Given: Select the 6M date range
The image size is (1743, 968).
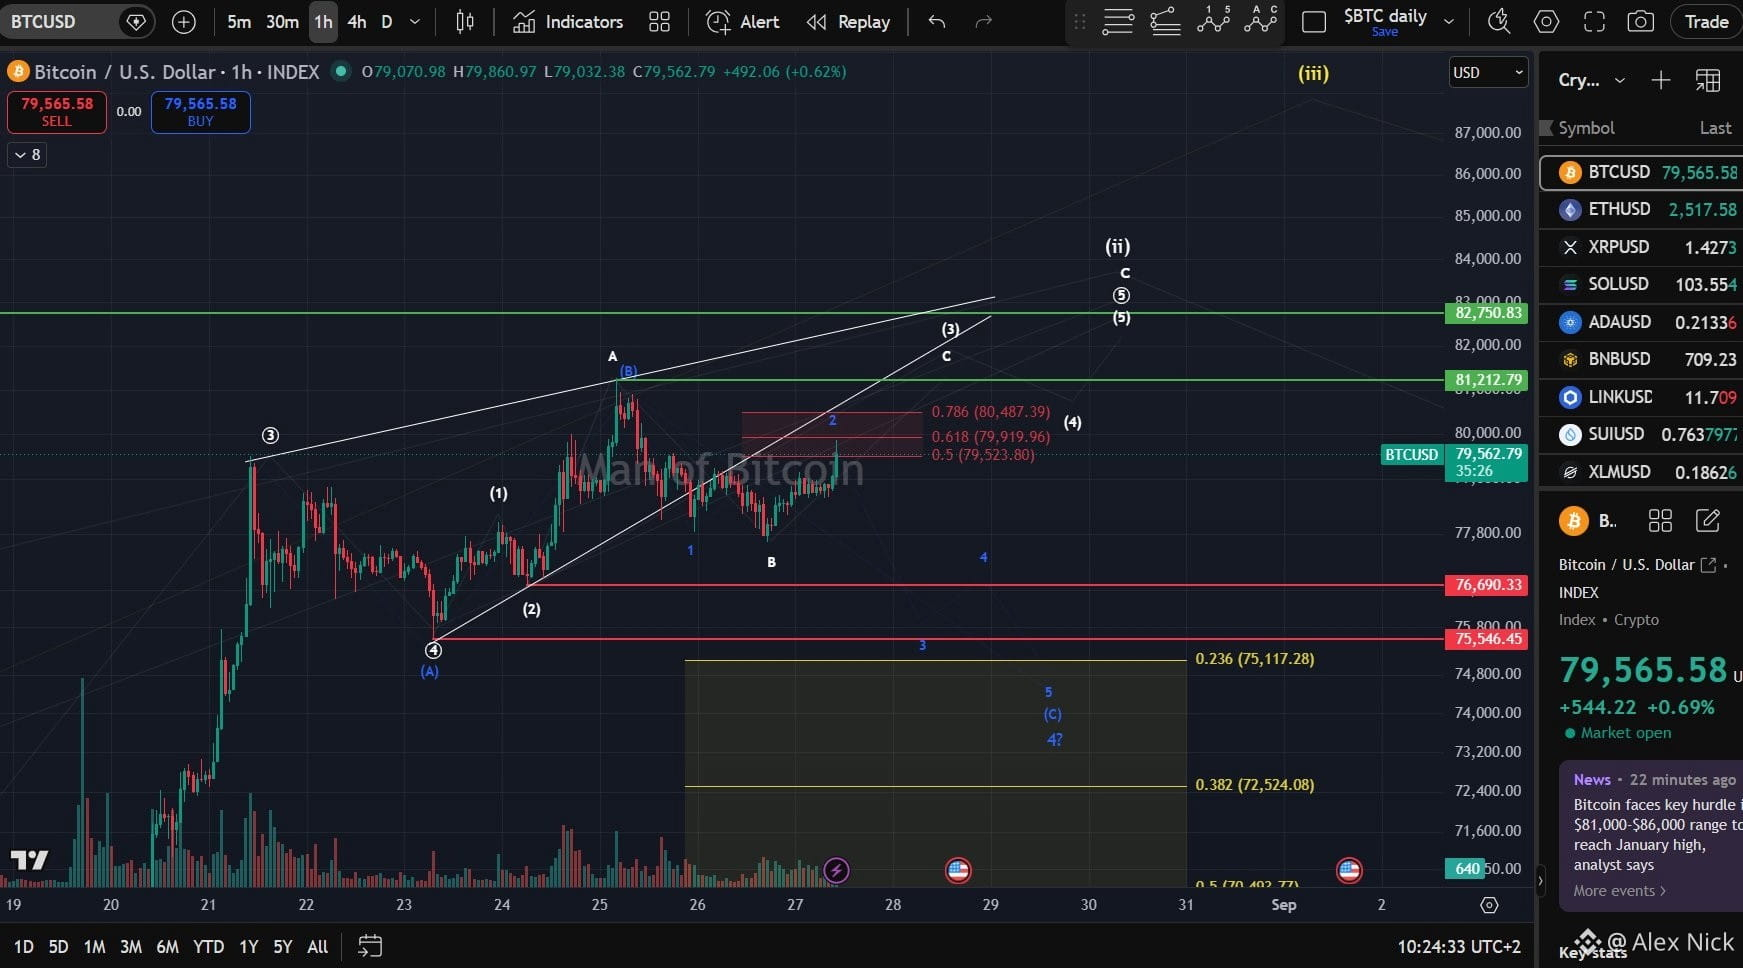Looking at the screenshot, I should 167,947.
